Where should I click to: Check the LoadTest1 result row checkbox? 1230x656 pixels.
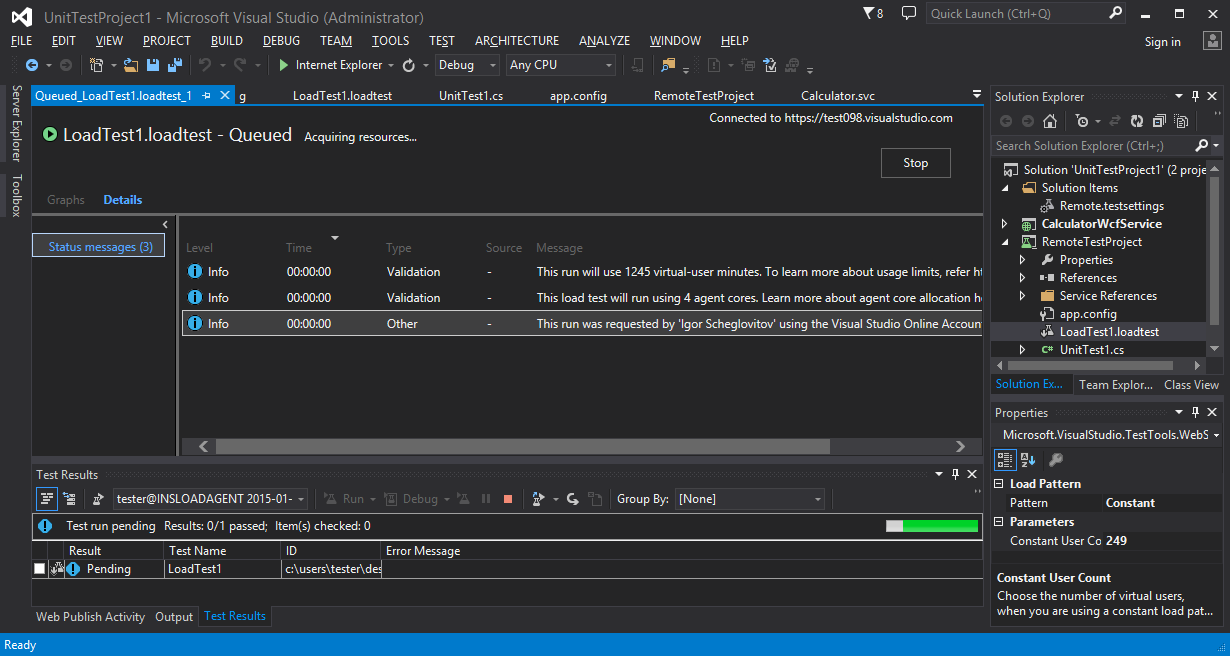coord(39,569)
